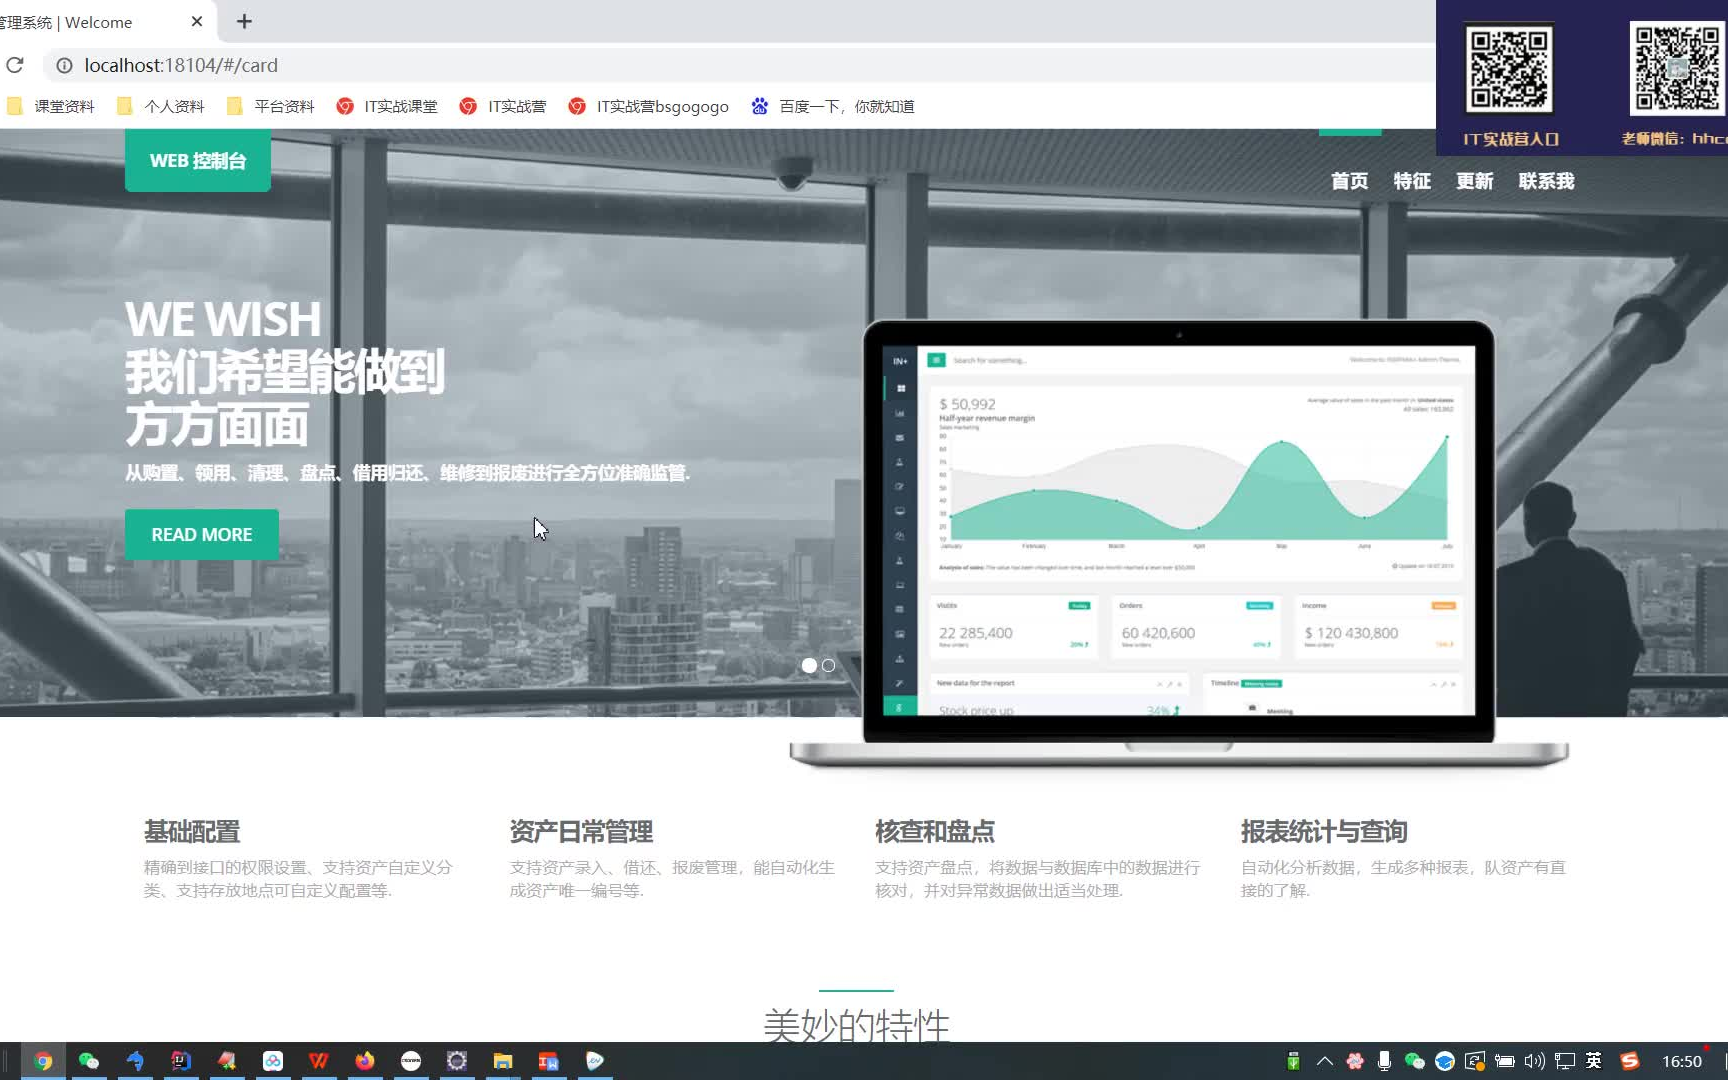The image size is (1728, 1080).
Task: Click the pink flower tray icon
Action: [x=1355, y=1061]
